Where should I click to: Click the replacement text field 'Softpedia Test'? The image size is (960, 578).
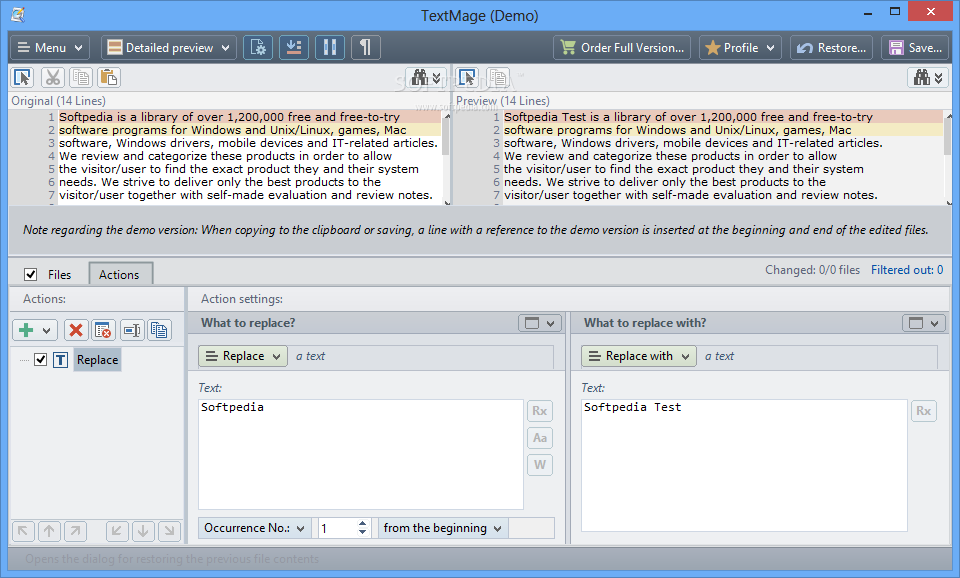click(744, 465)
